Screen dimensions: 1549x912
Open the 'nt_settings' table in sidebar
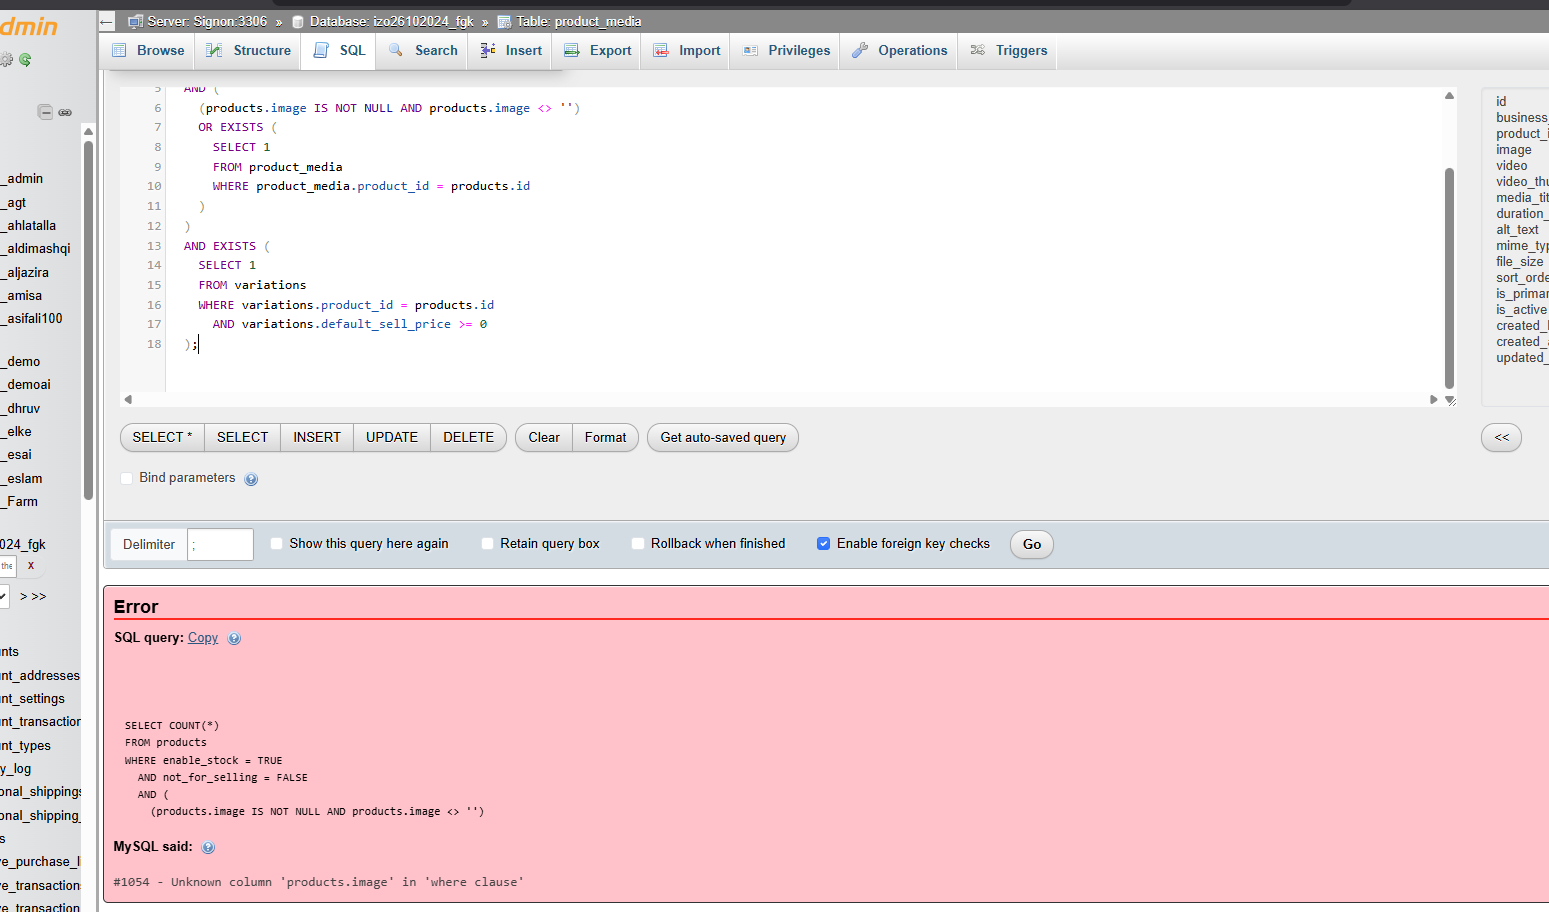[x=33, y=698]
